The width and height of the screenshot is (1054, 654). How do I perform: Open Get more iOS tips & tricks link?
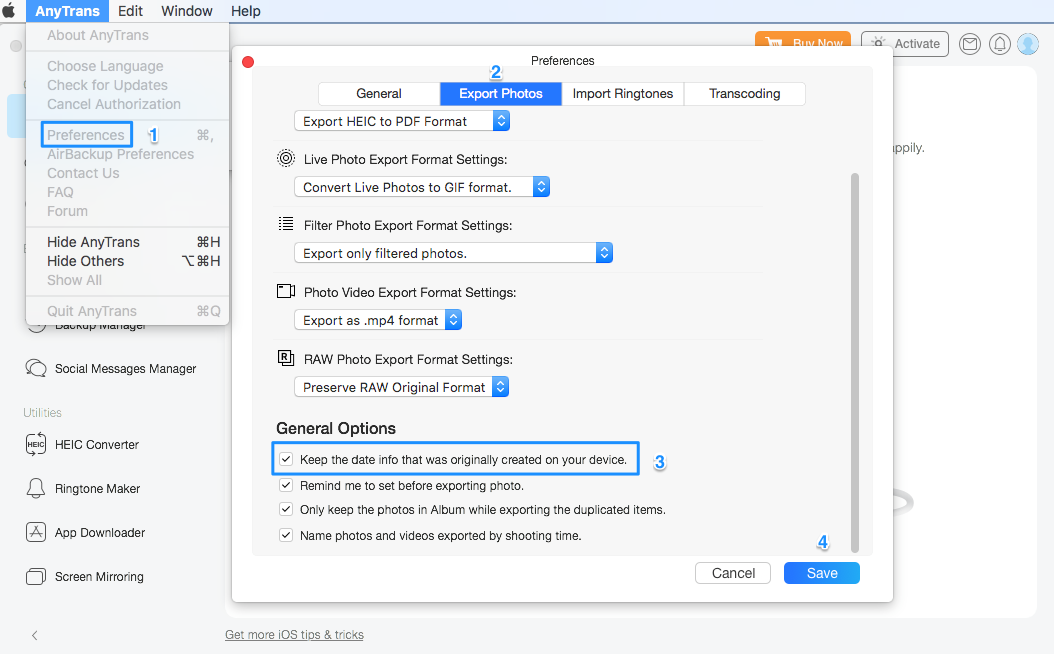tap(294, 635)
